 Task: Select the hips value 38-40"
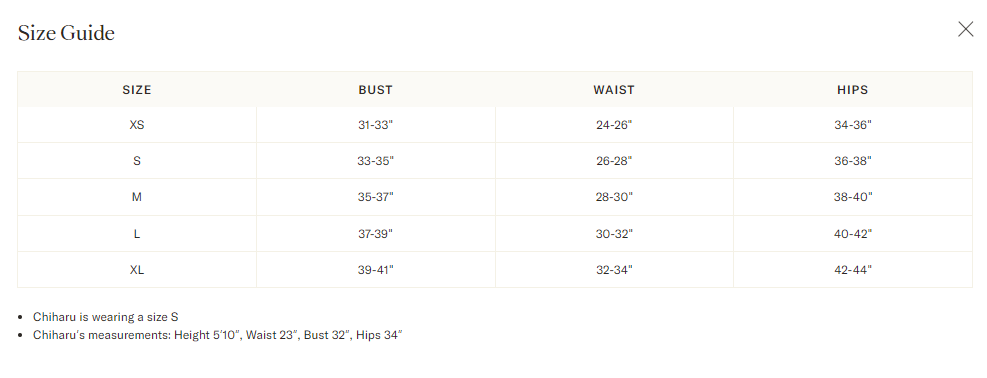point(853,197)
